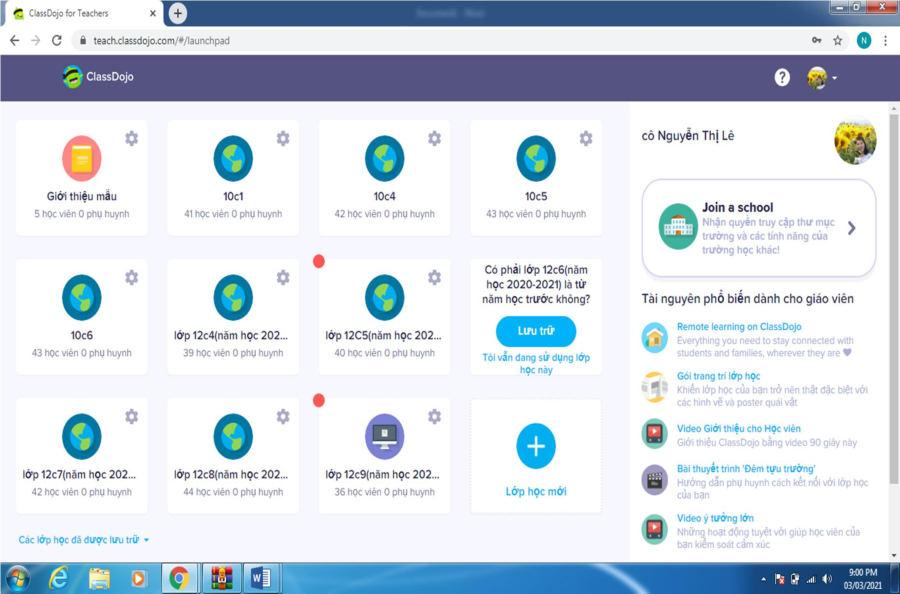Open Video ý tưởng lớn link
The image size is (900, 594).
[x=715, y=518]
